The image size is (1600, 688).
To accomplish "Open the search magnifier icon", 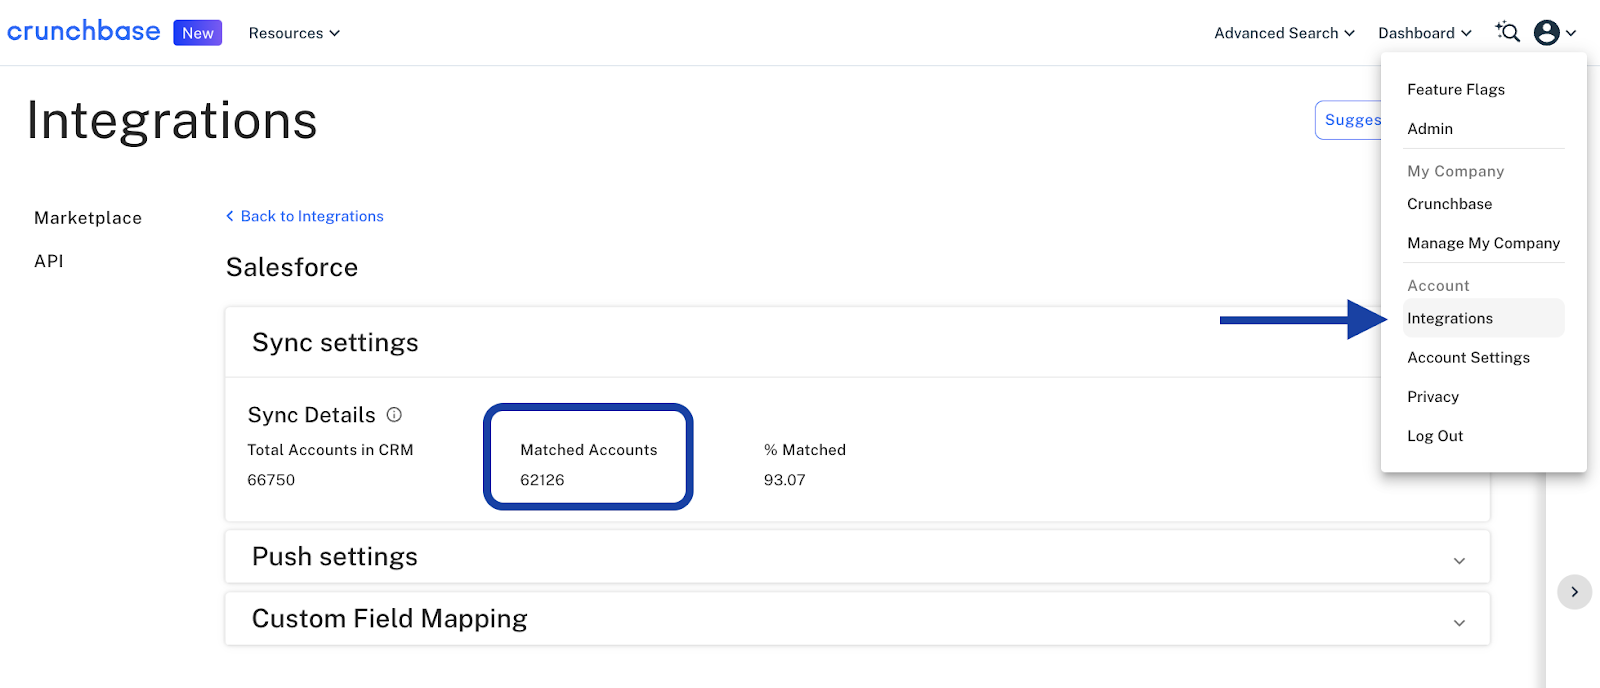I will [1508, 32].
